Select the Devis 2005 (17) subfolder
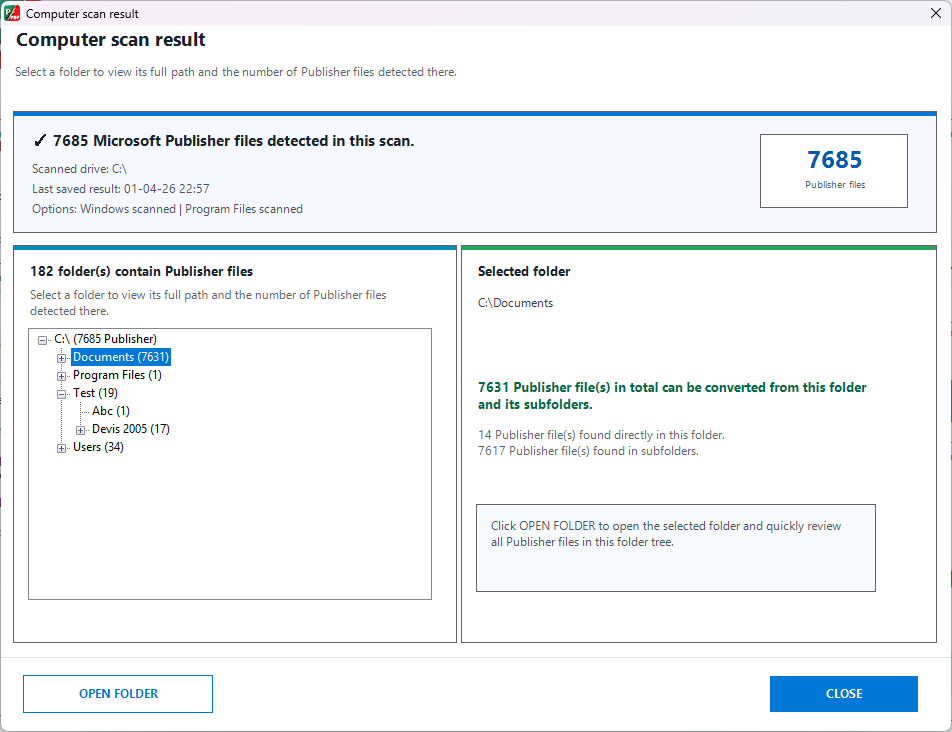The image size is (952, 732). pyautogui.click(x=131, y=429)
